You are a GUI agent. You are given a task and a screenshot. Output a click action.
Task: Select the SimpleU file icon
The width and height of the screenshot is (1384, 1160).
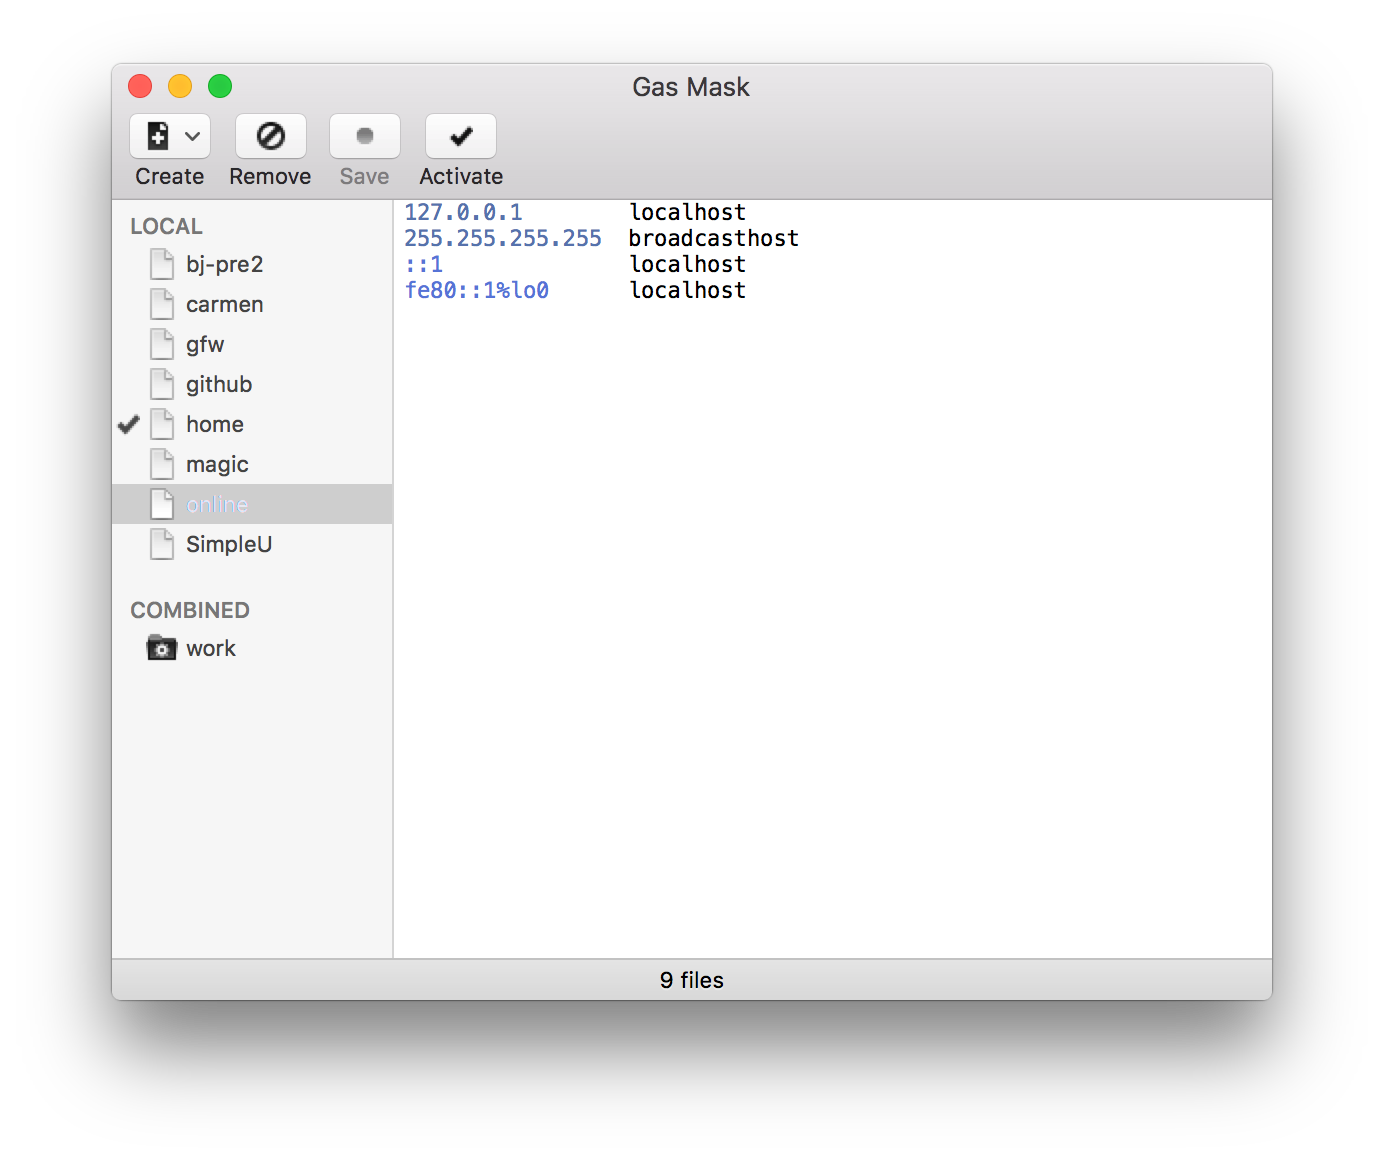pos(162,544)
